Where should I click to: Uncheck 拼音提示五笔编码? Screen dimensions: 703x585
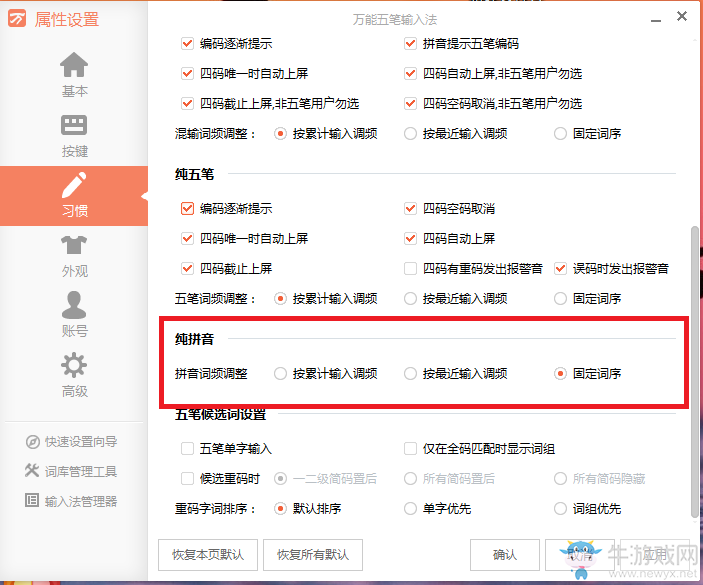pyautogui.click(x=410, y=44)
